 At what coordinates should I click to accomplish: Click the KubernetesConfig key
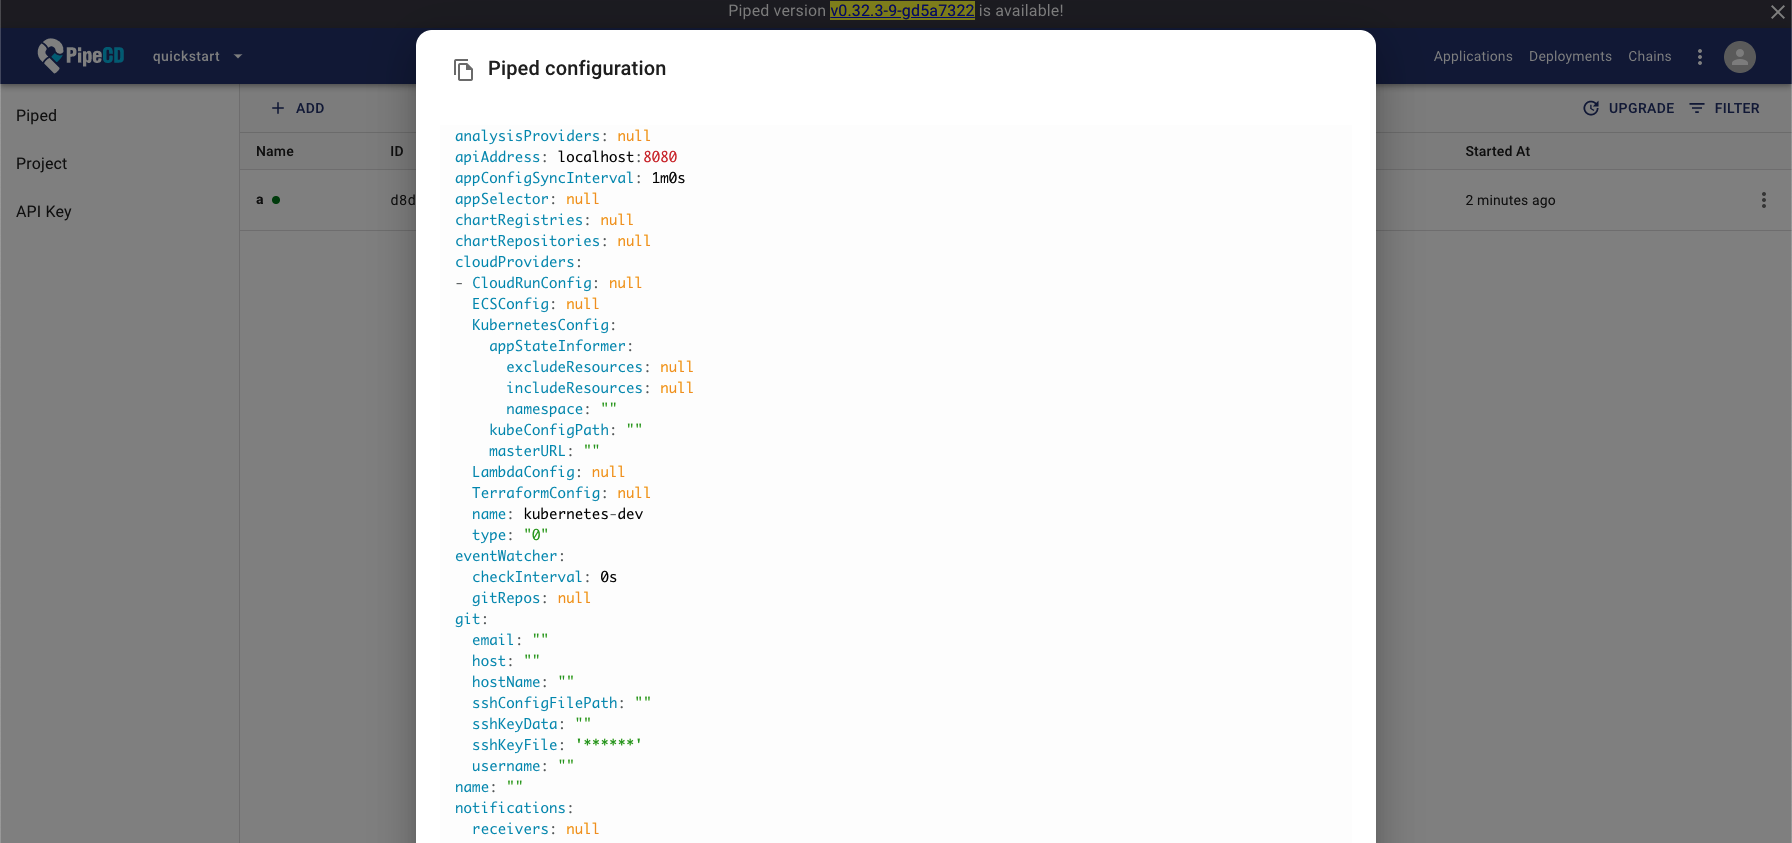point(540,325)
